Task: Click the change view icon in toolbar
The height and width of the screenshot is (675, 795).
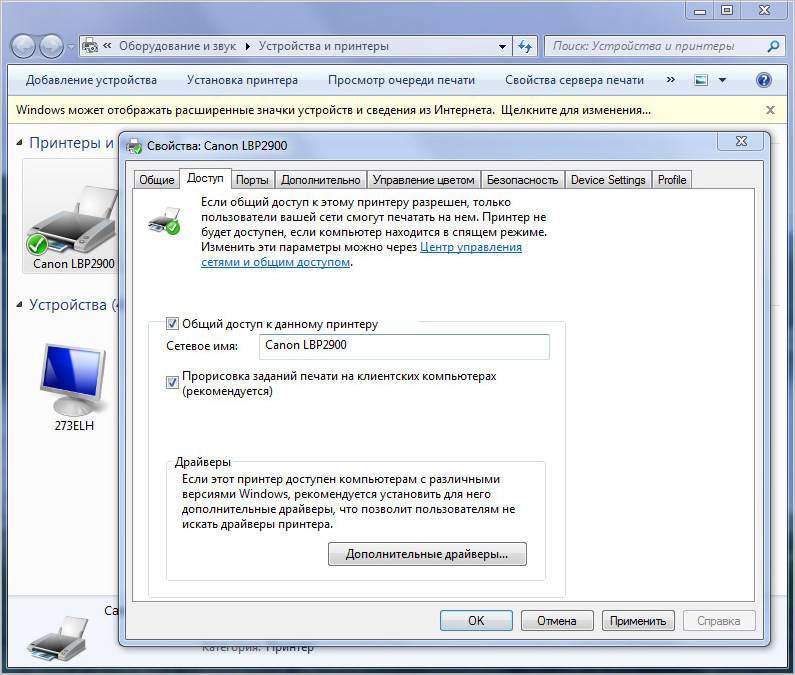Action: [x=701, y=80]
